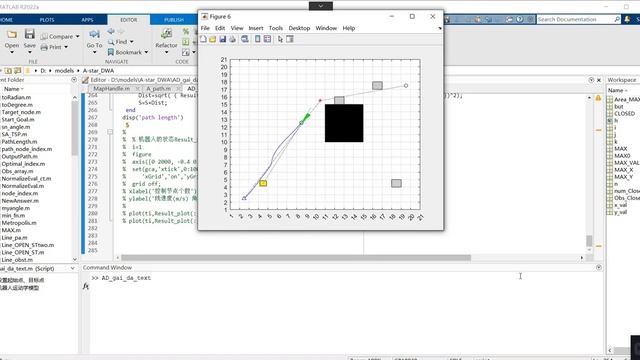
Task: Select CLOSED variable in Workspace
Action: click(624, 113)
